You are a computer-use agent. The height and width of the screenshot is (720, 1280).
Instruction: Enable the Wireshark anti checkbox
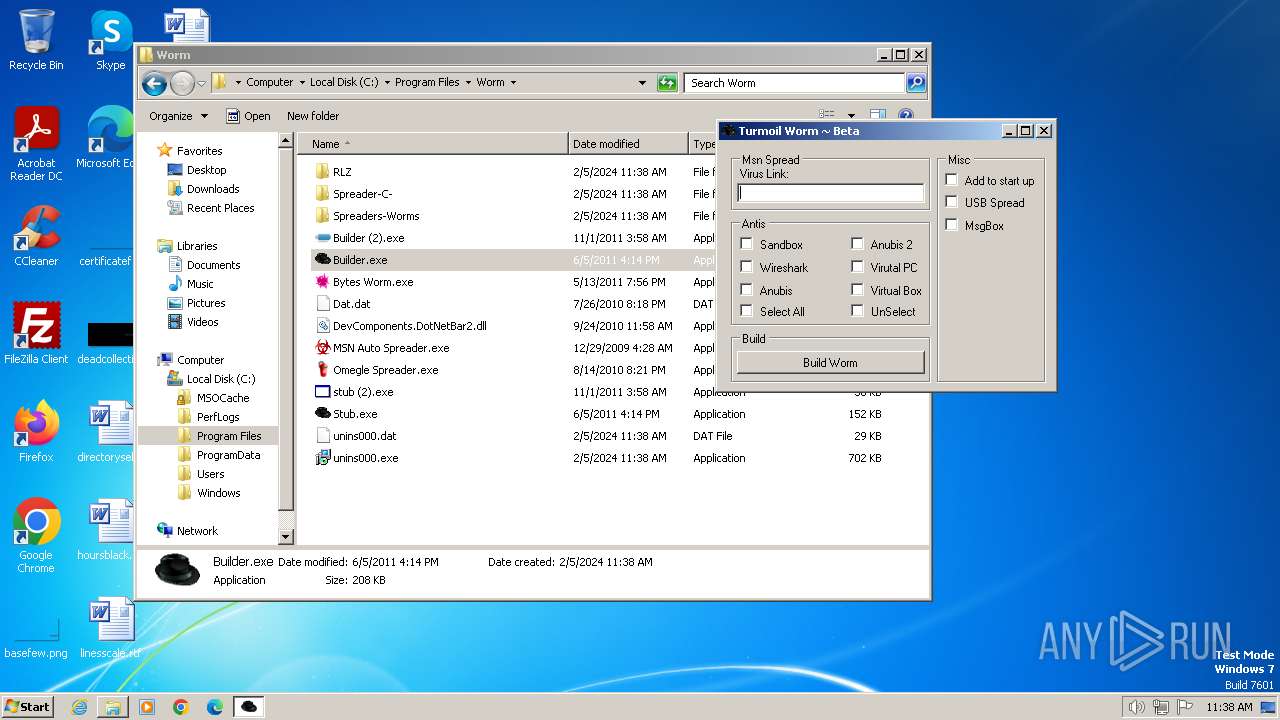747,267
